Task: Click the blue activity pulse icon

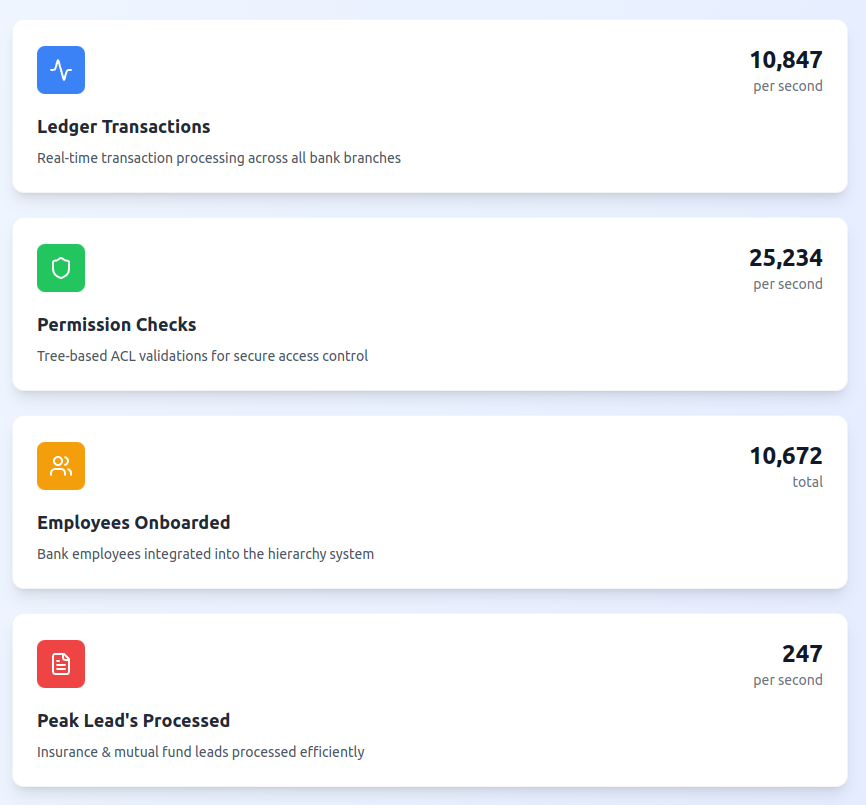Action: (61, 70)
